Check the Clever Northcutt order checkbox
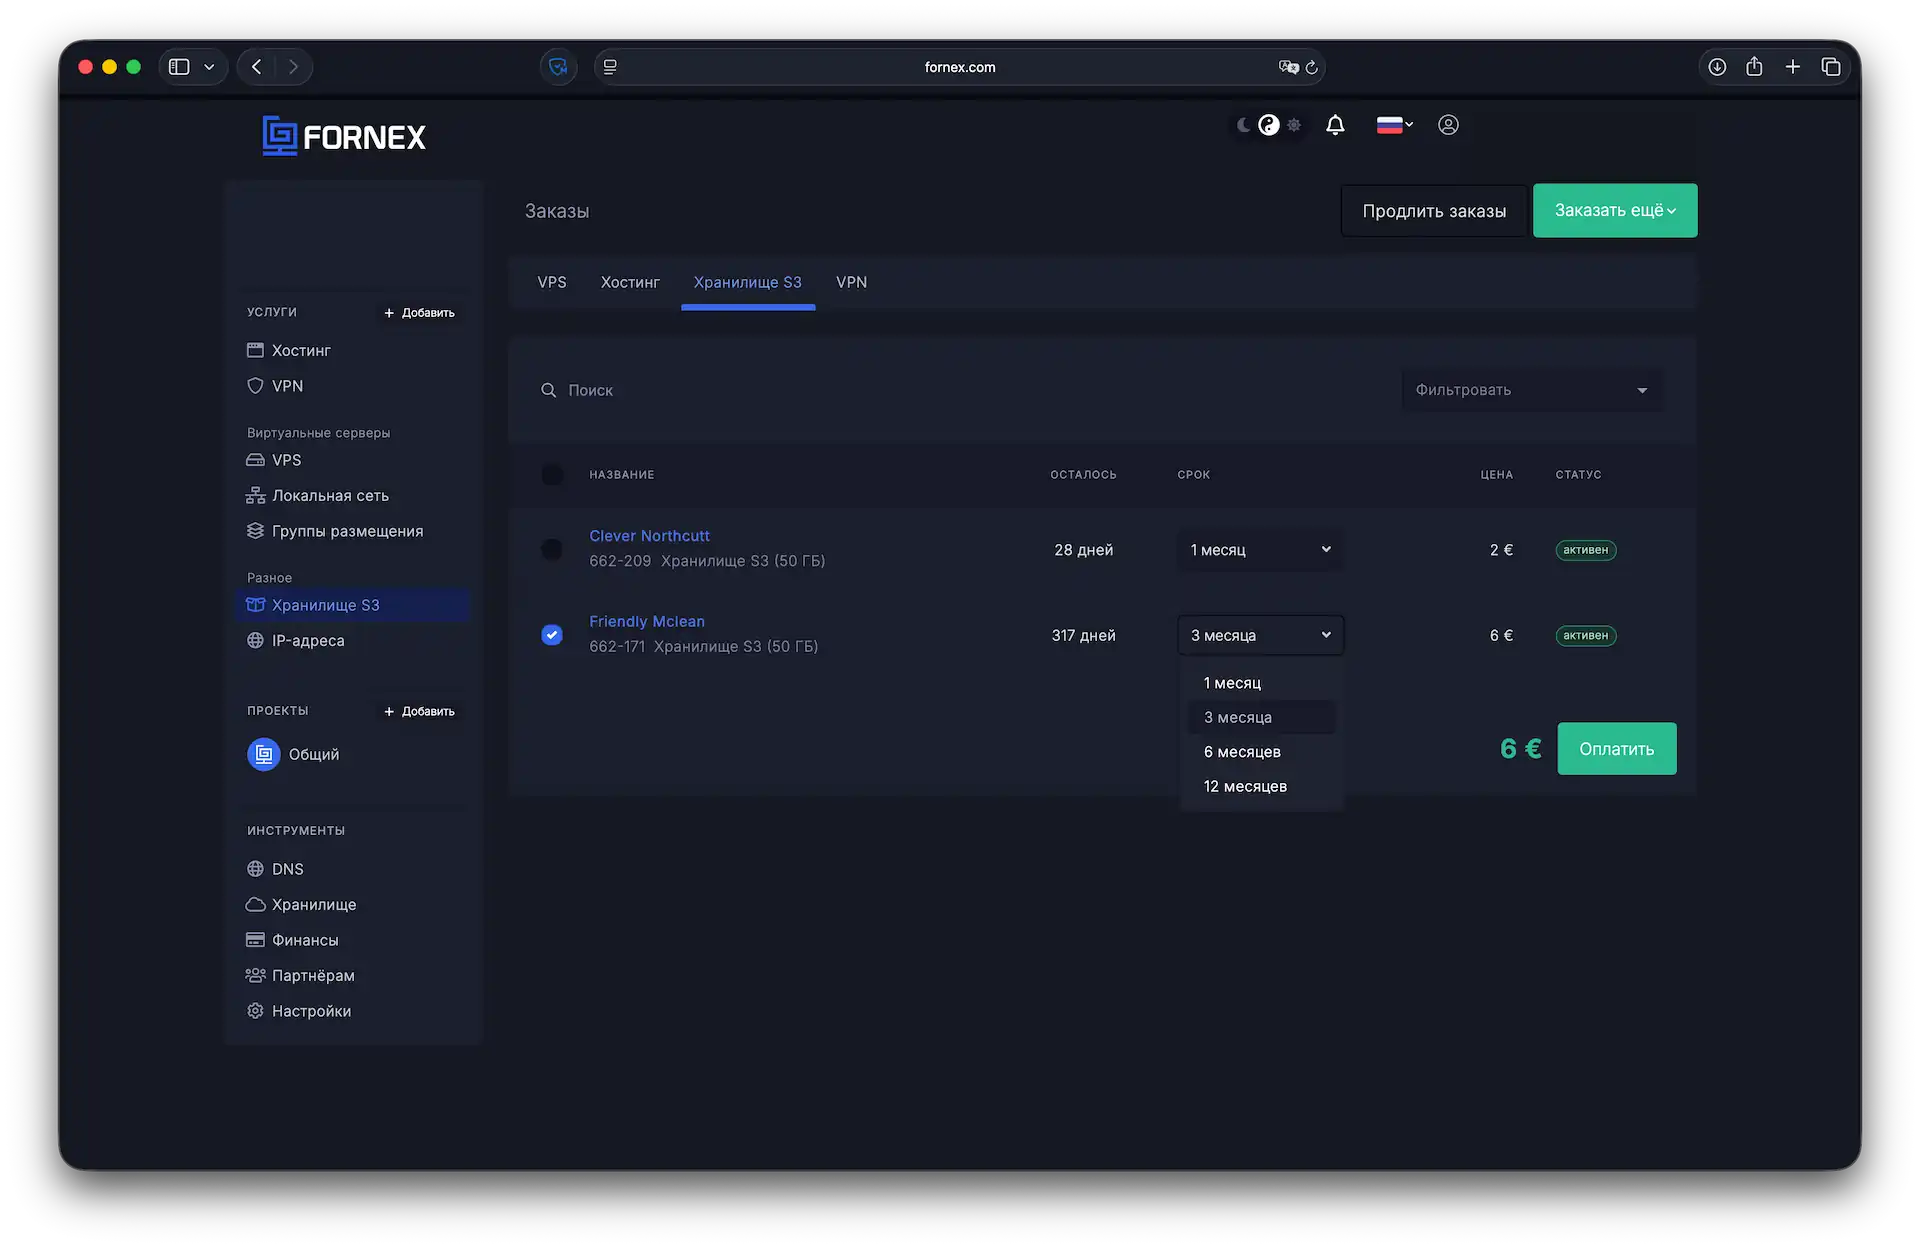The width and height of the screenshot is (1920, 1248). (x=552, y=549)
